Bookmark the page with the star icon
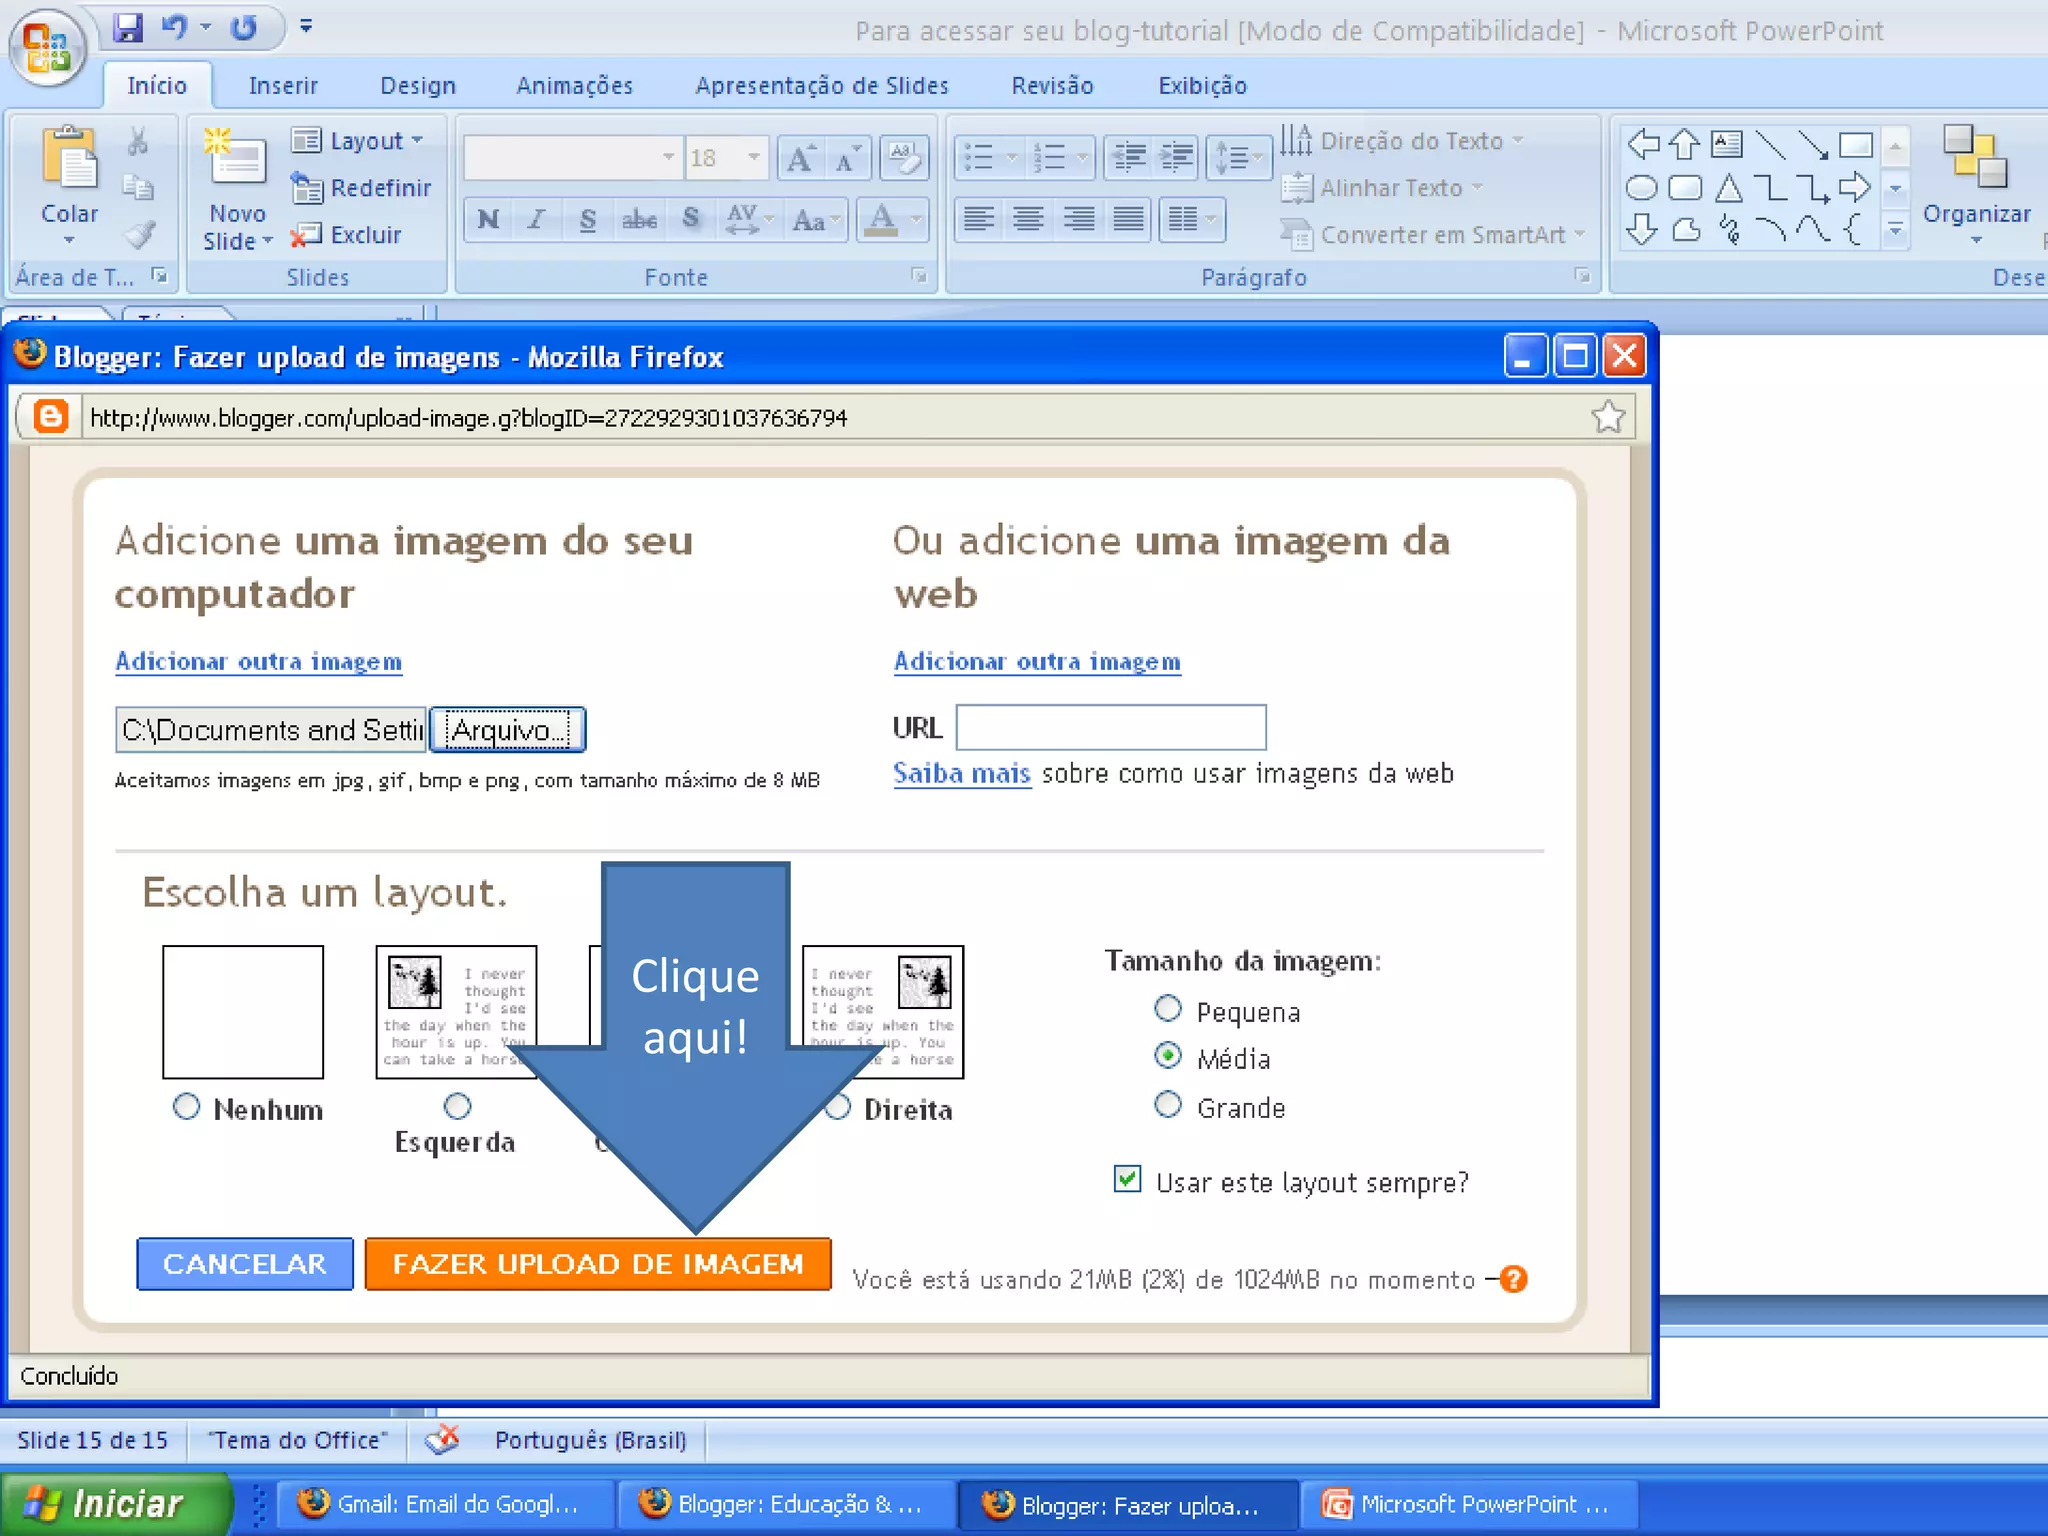This screenshot has height=1536, width=2048. (1608, 417)
